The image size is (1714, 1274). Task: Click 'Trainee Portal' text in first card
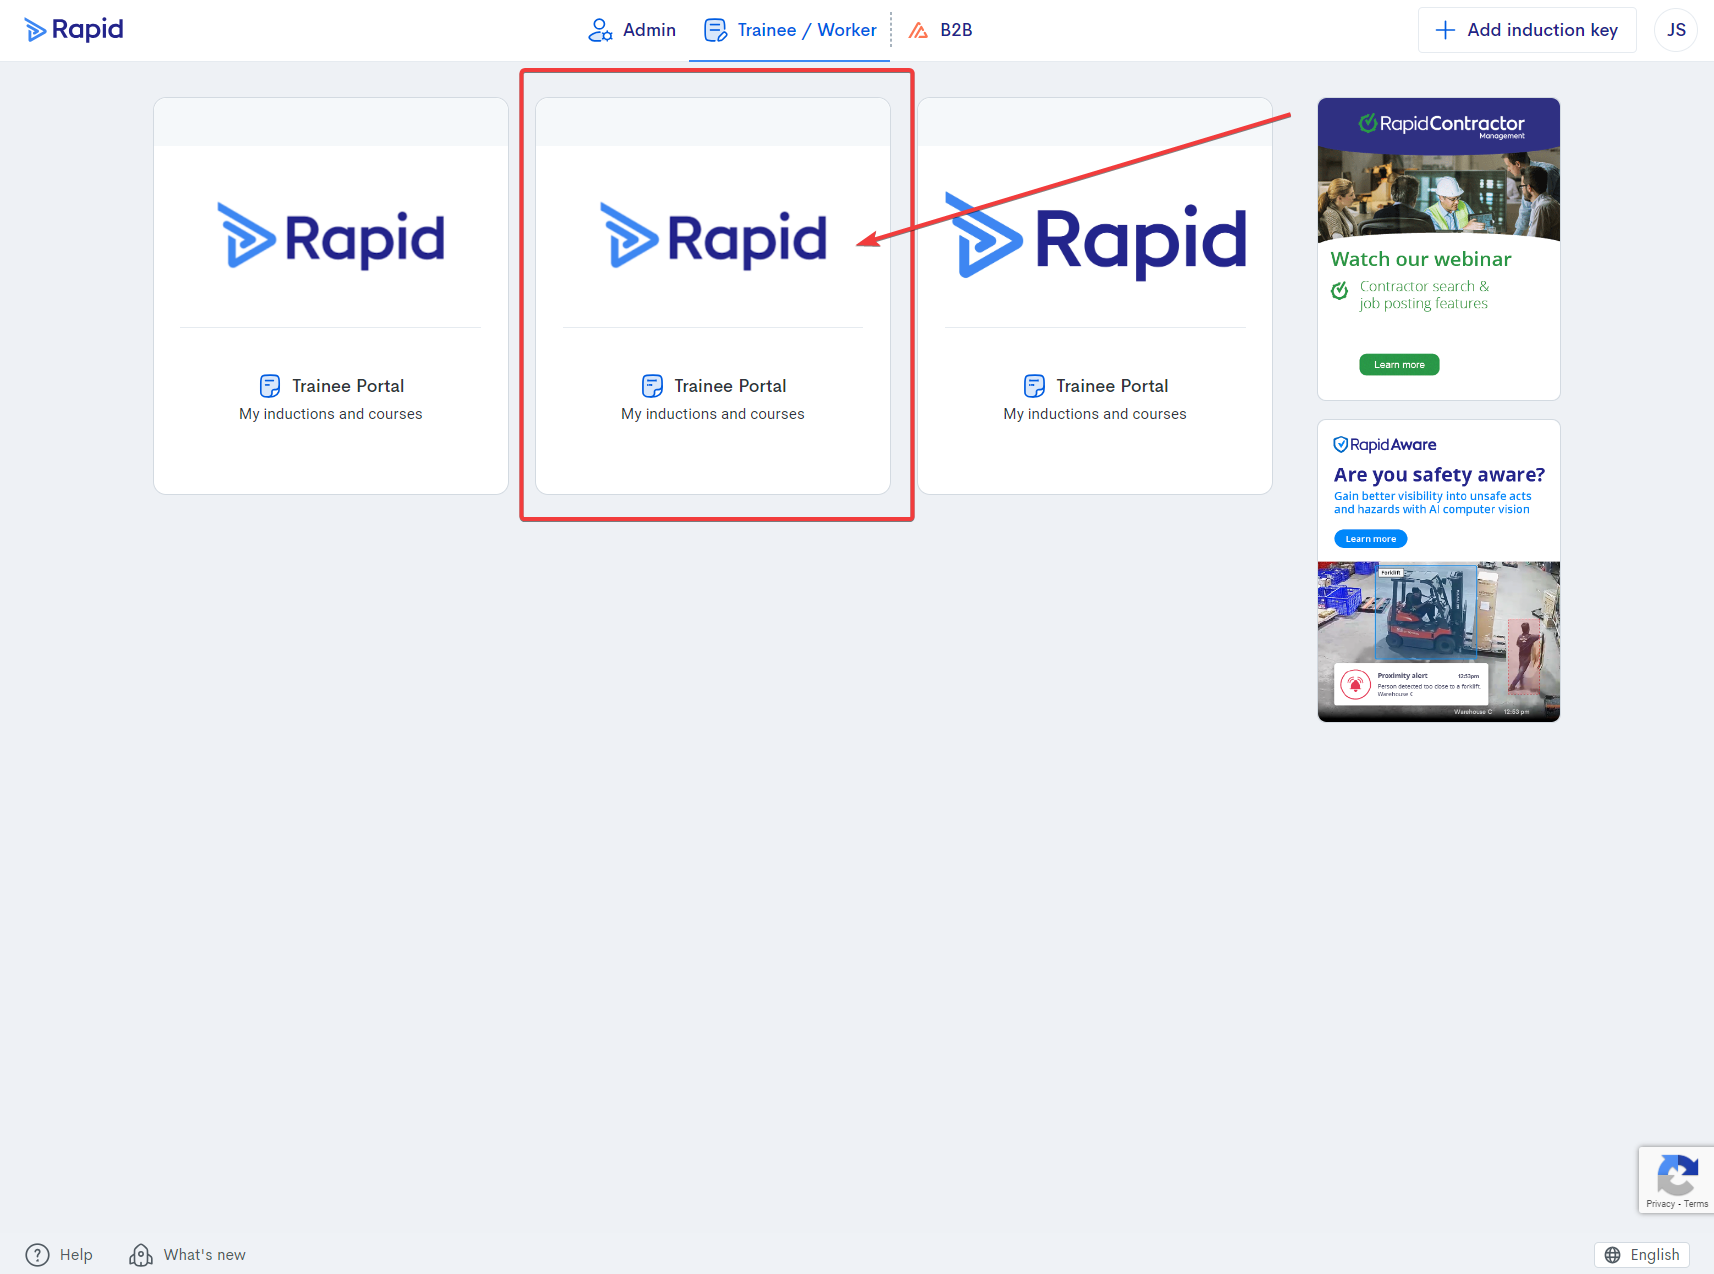pyautogui.click(x=348, y=386)
